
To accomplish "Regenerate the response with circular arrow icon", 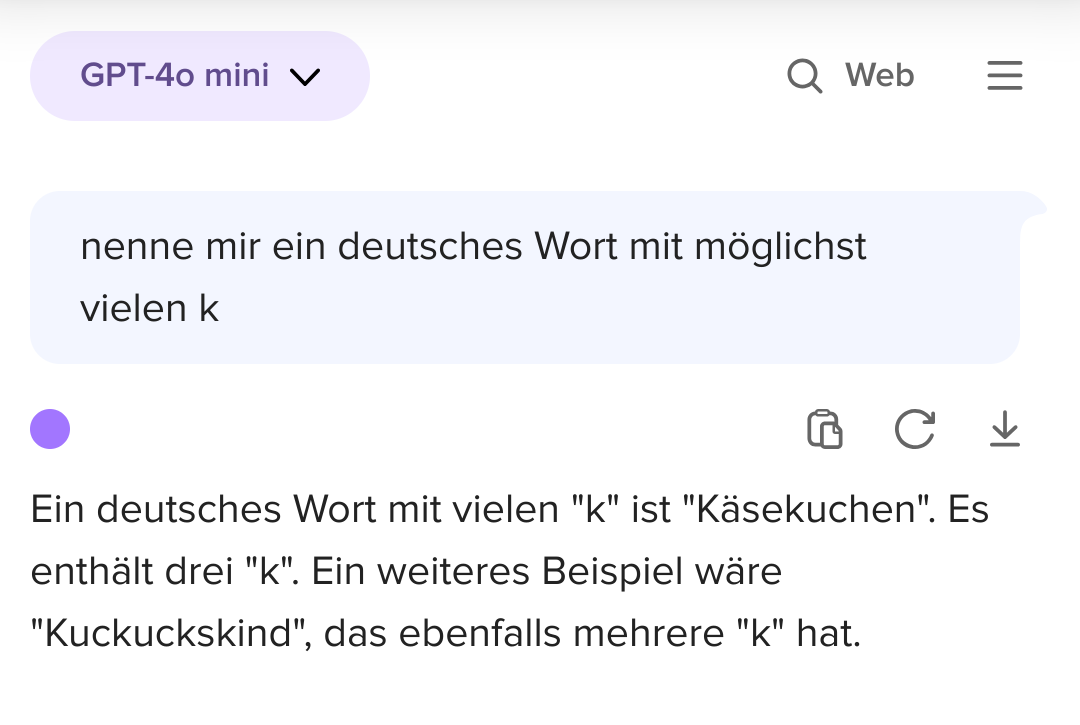I will [915, 429].
